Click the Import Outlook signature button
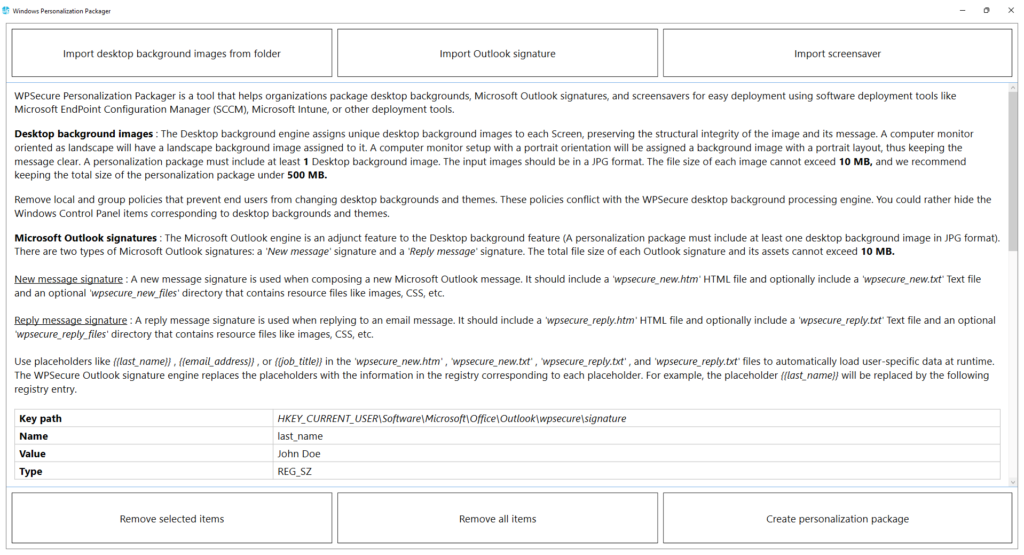 497,54
